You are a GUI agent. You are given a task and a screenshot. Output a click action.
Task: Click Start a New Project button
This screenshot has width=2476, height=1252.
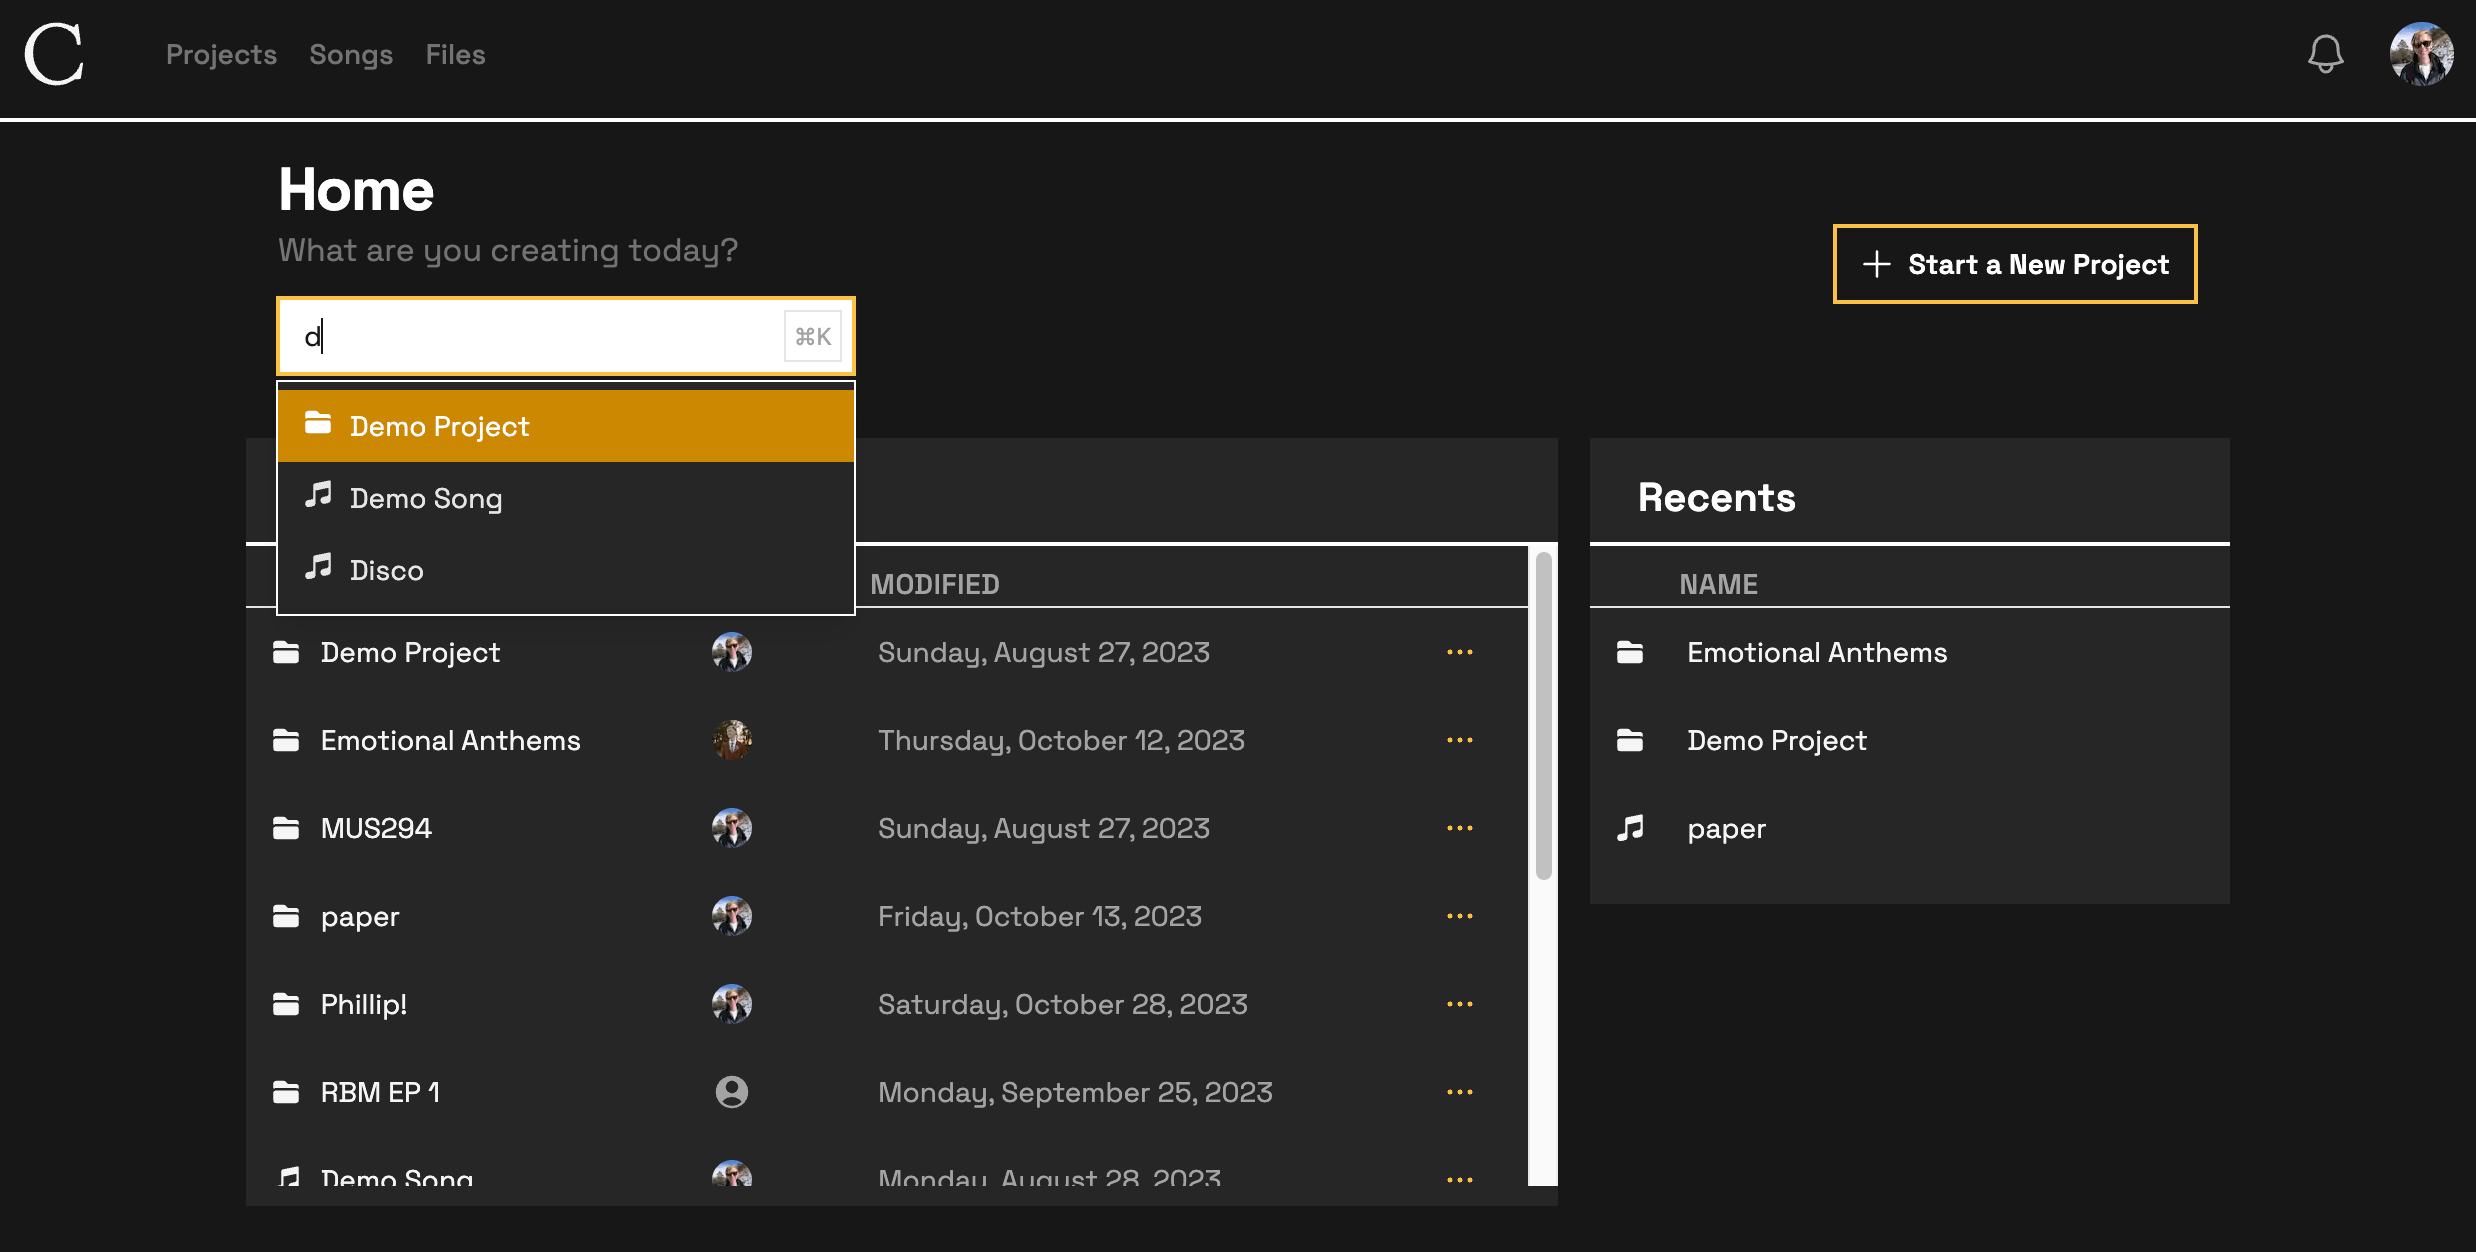point(2015,264)
